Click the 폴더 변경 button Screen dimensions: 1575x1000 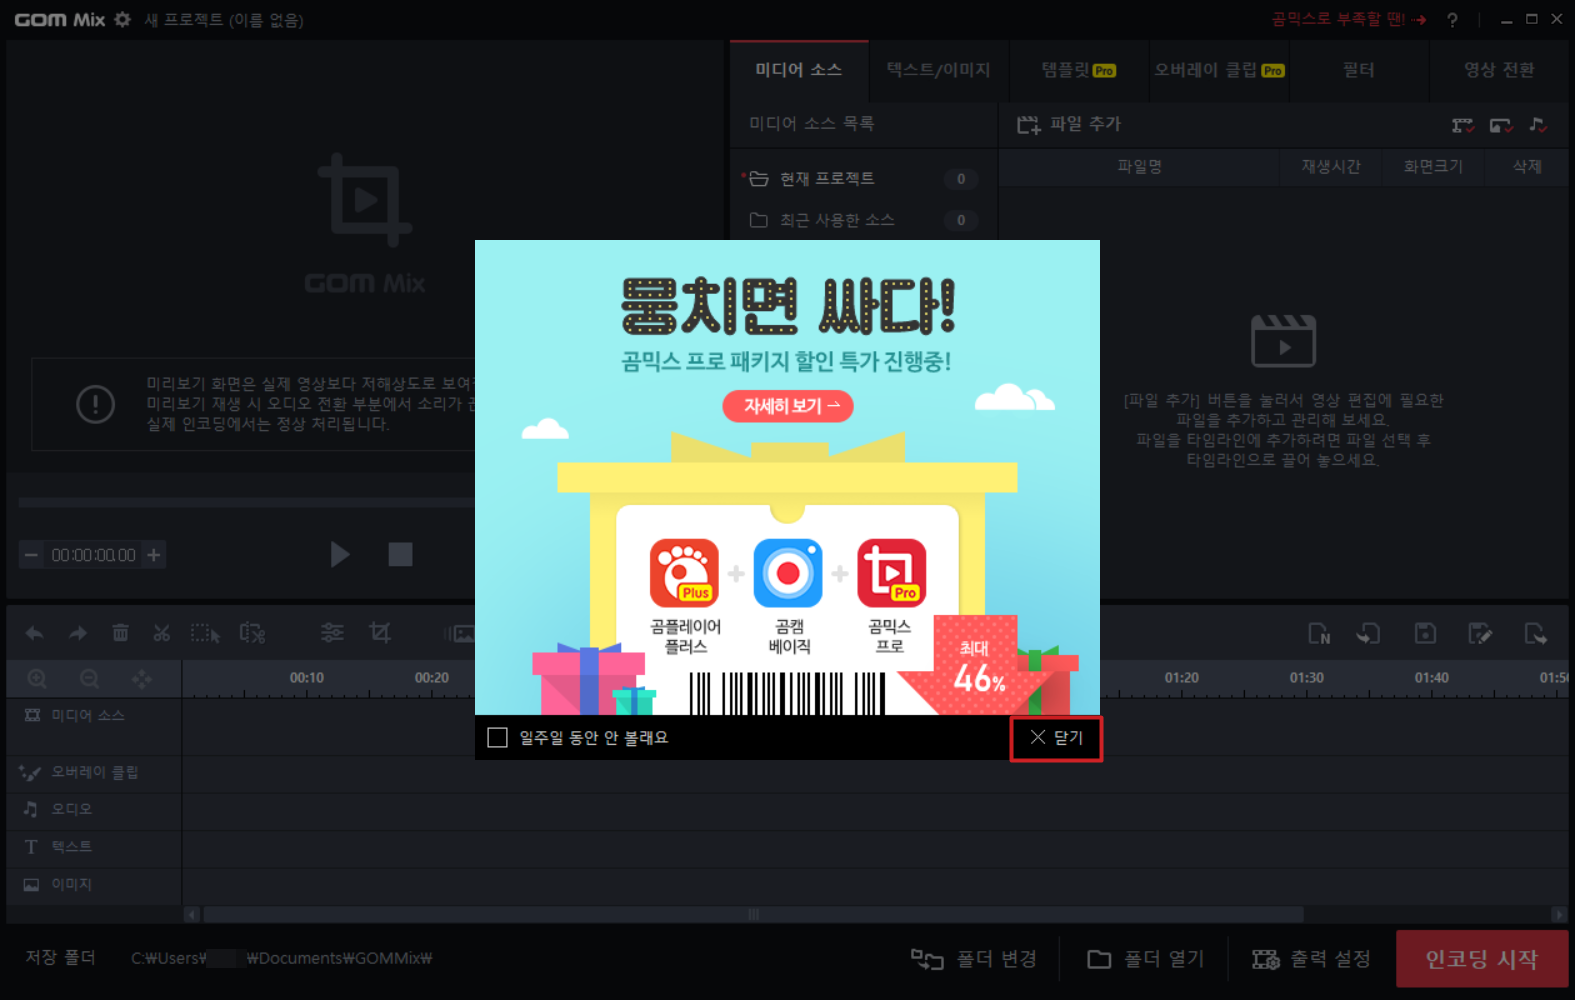pos(973,959)
